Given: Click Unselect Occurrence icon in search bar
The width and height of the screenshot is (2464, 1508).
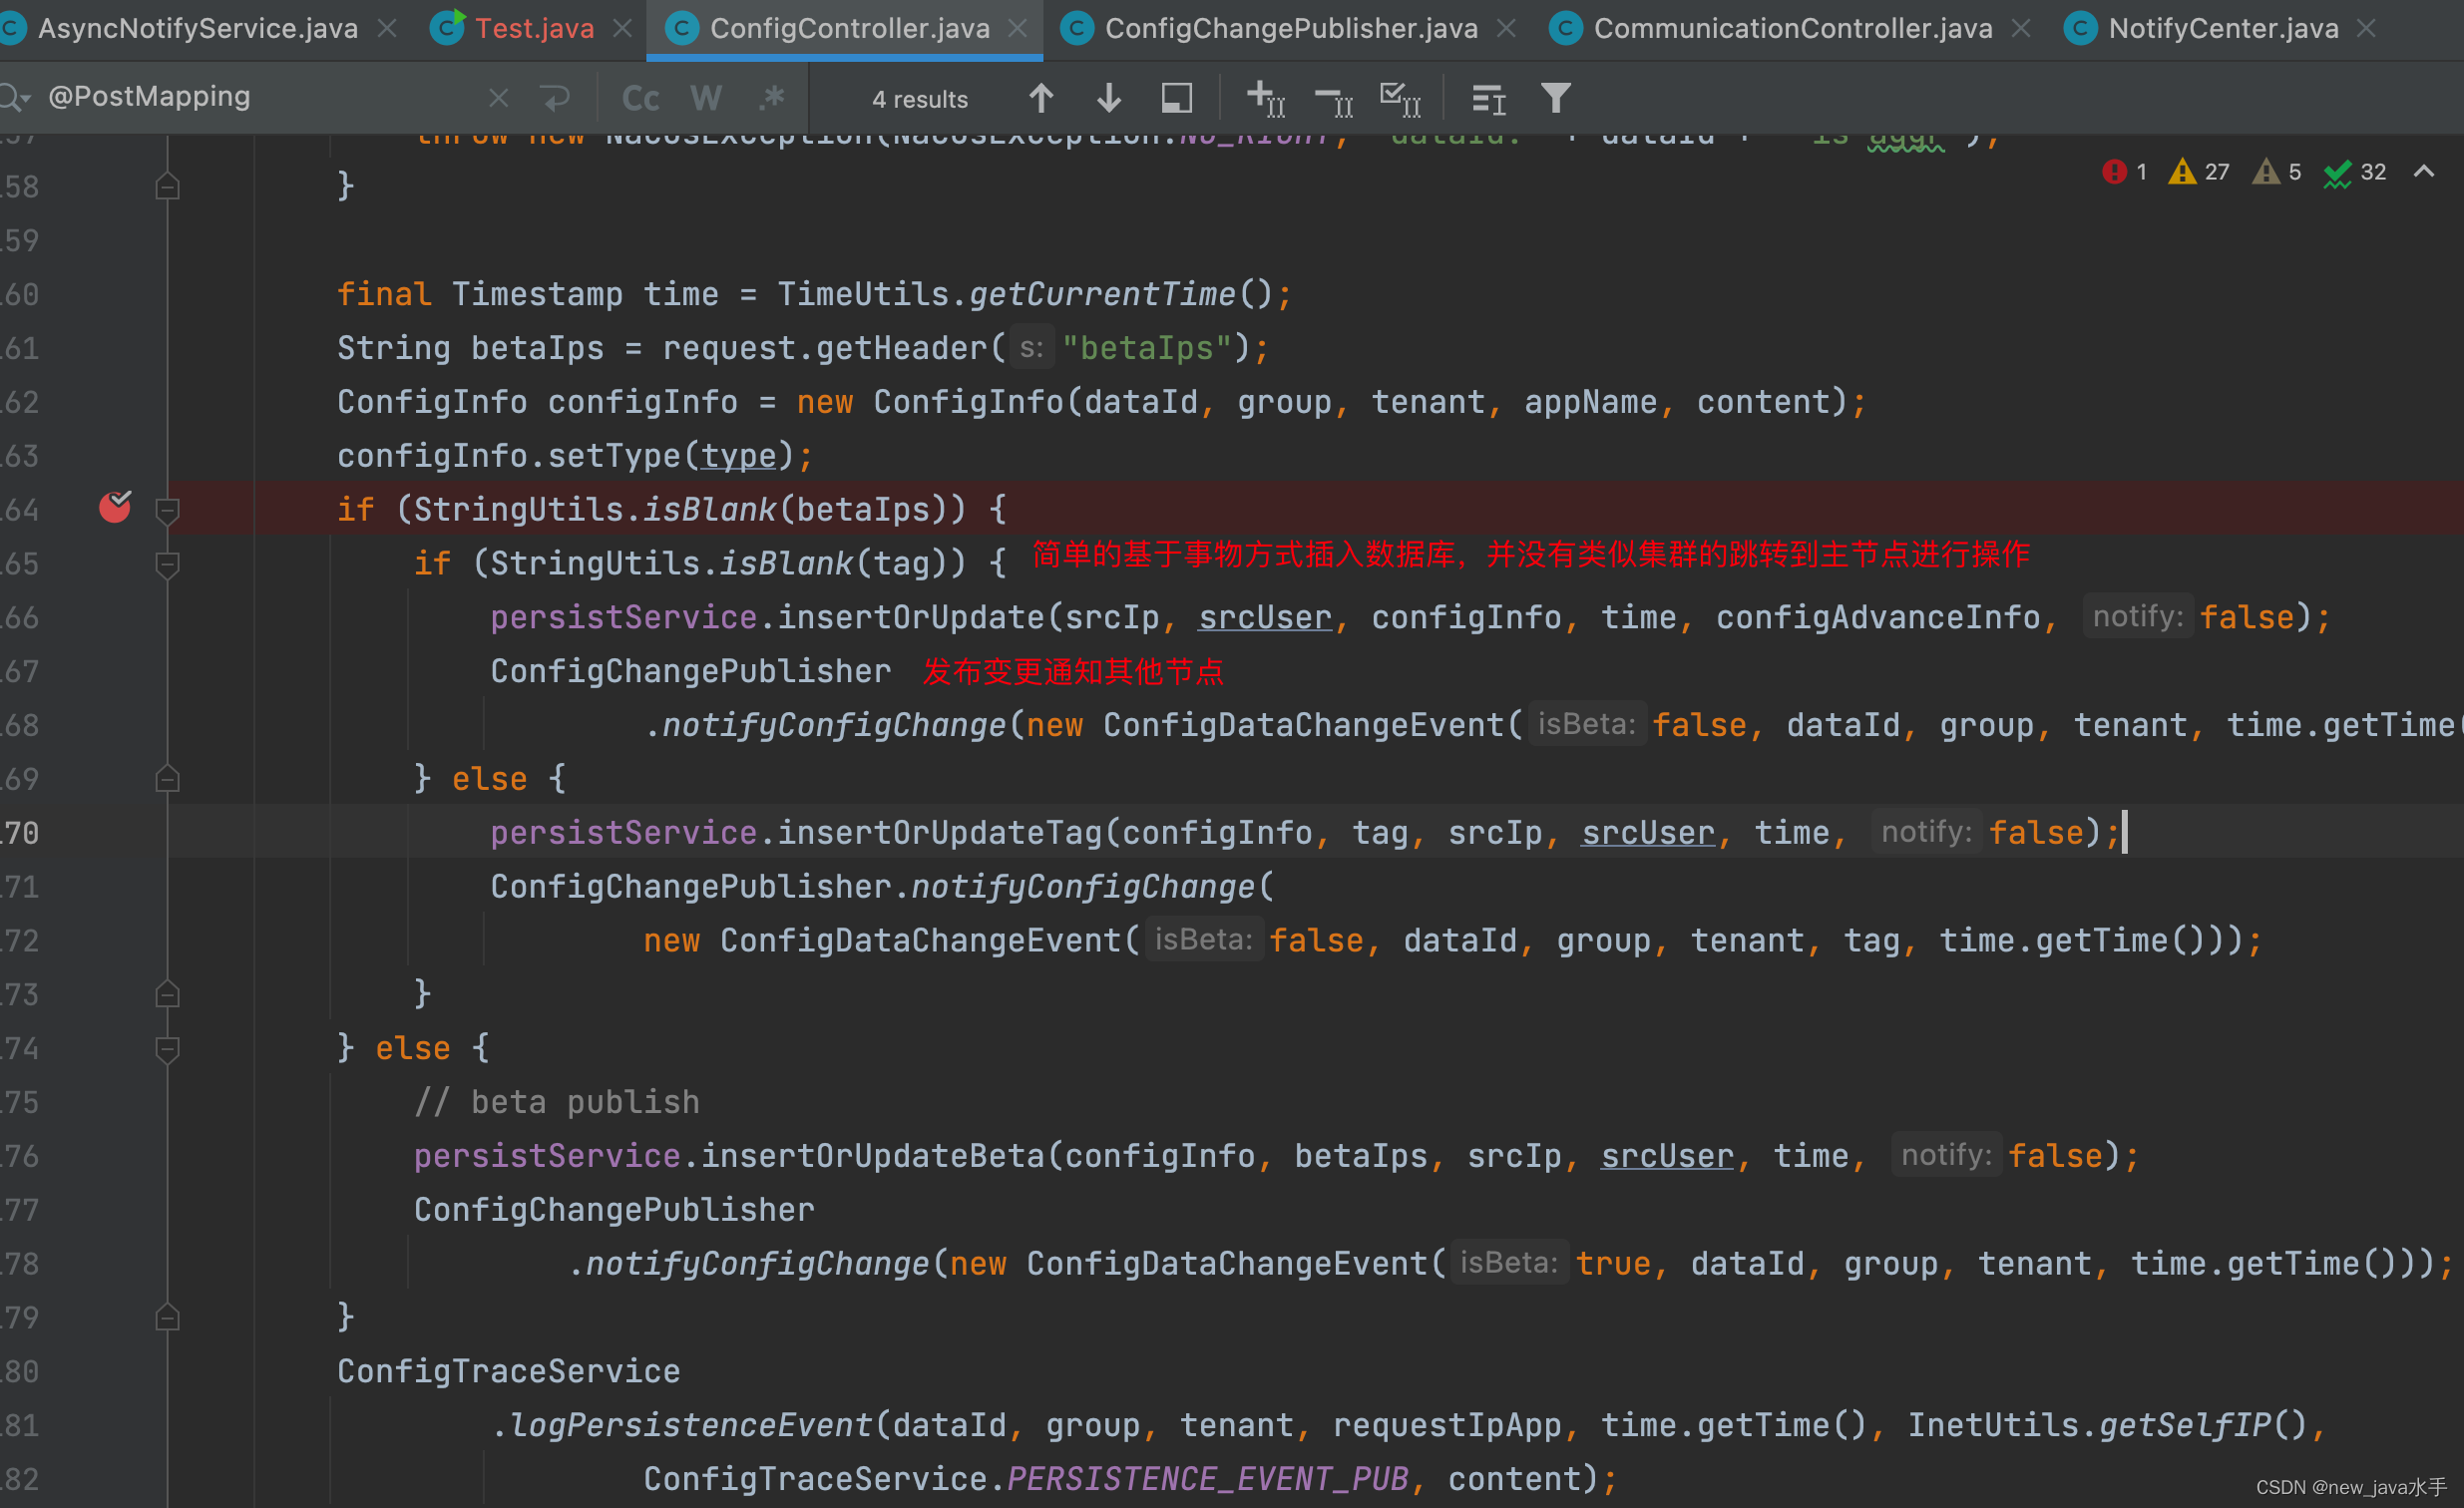Looking at the screenshot, I should (1333, 98).
